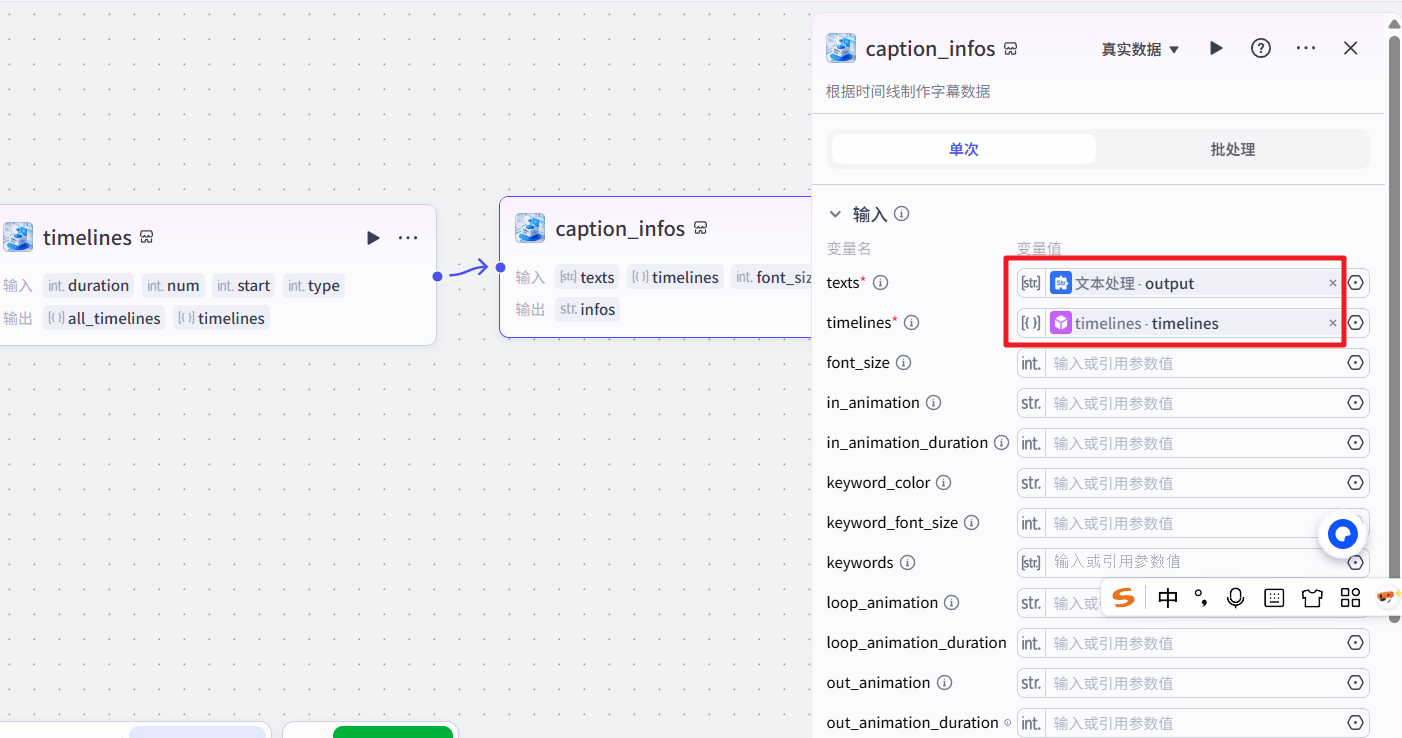Open timelines node more options menu
Viewport: 1402px width, 738px height.
(x=408, y=238)
